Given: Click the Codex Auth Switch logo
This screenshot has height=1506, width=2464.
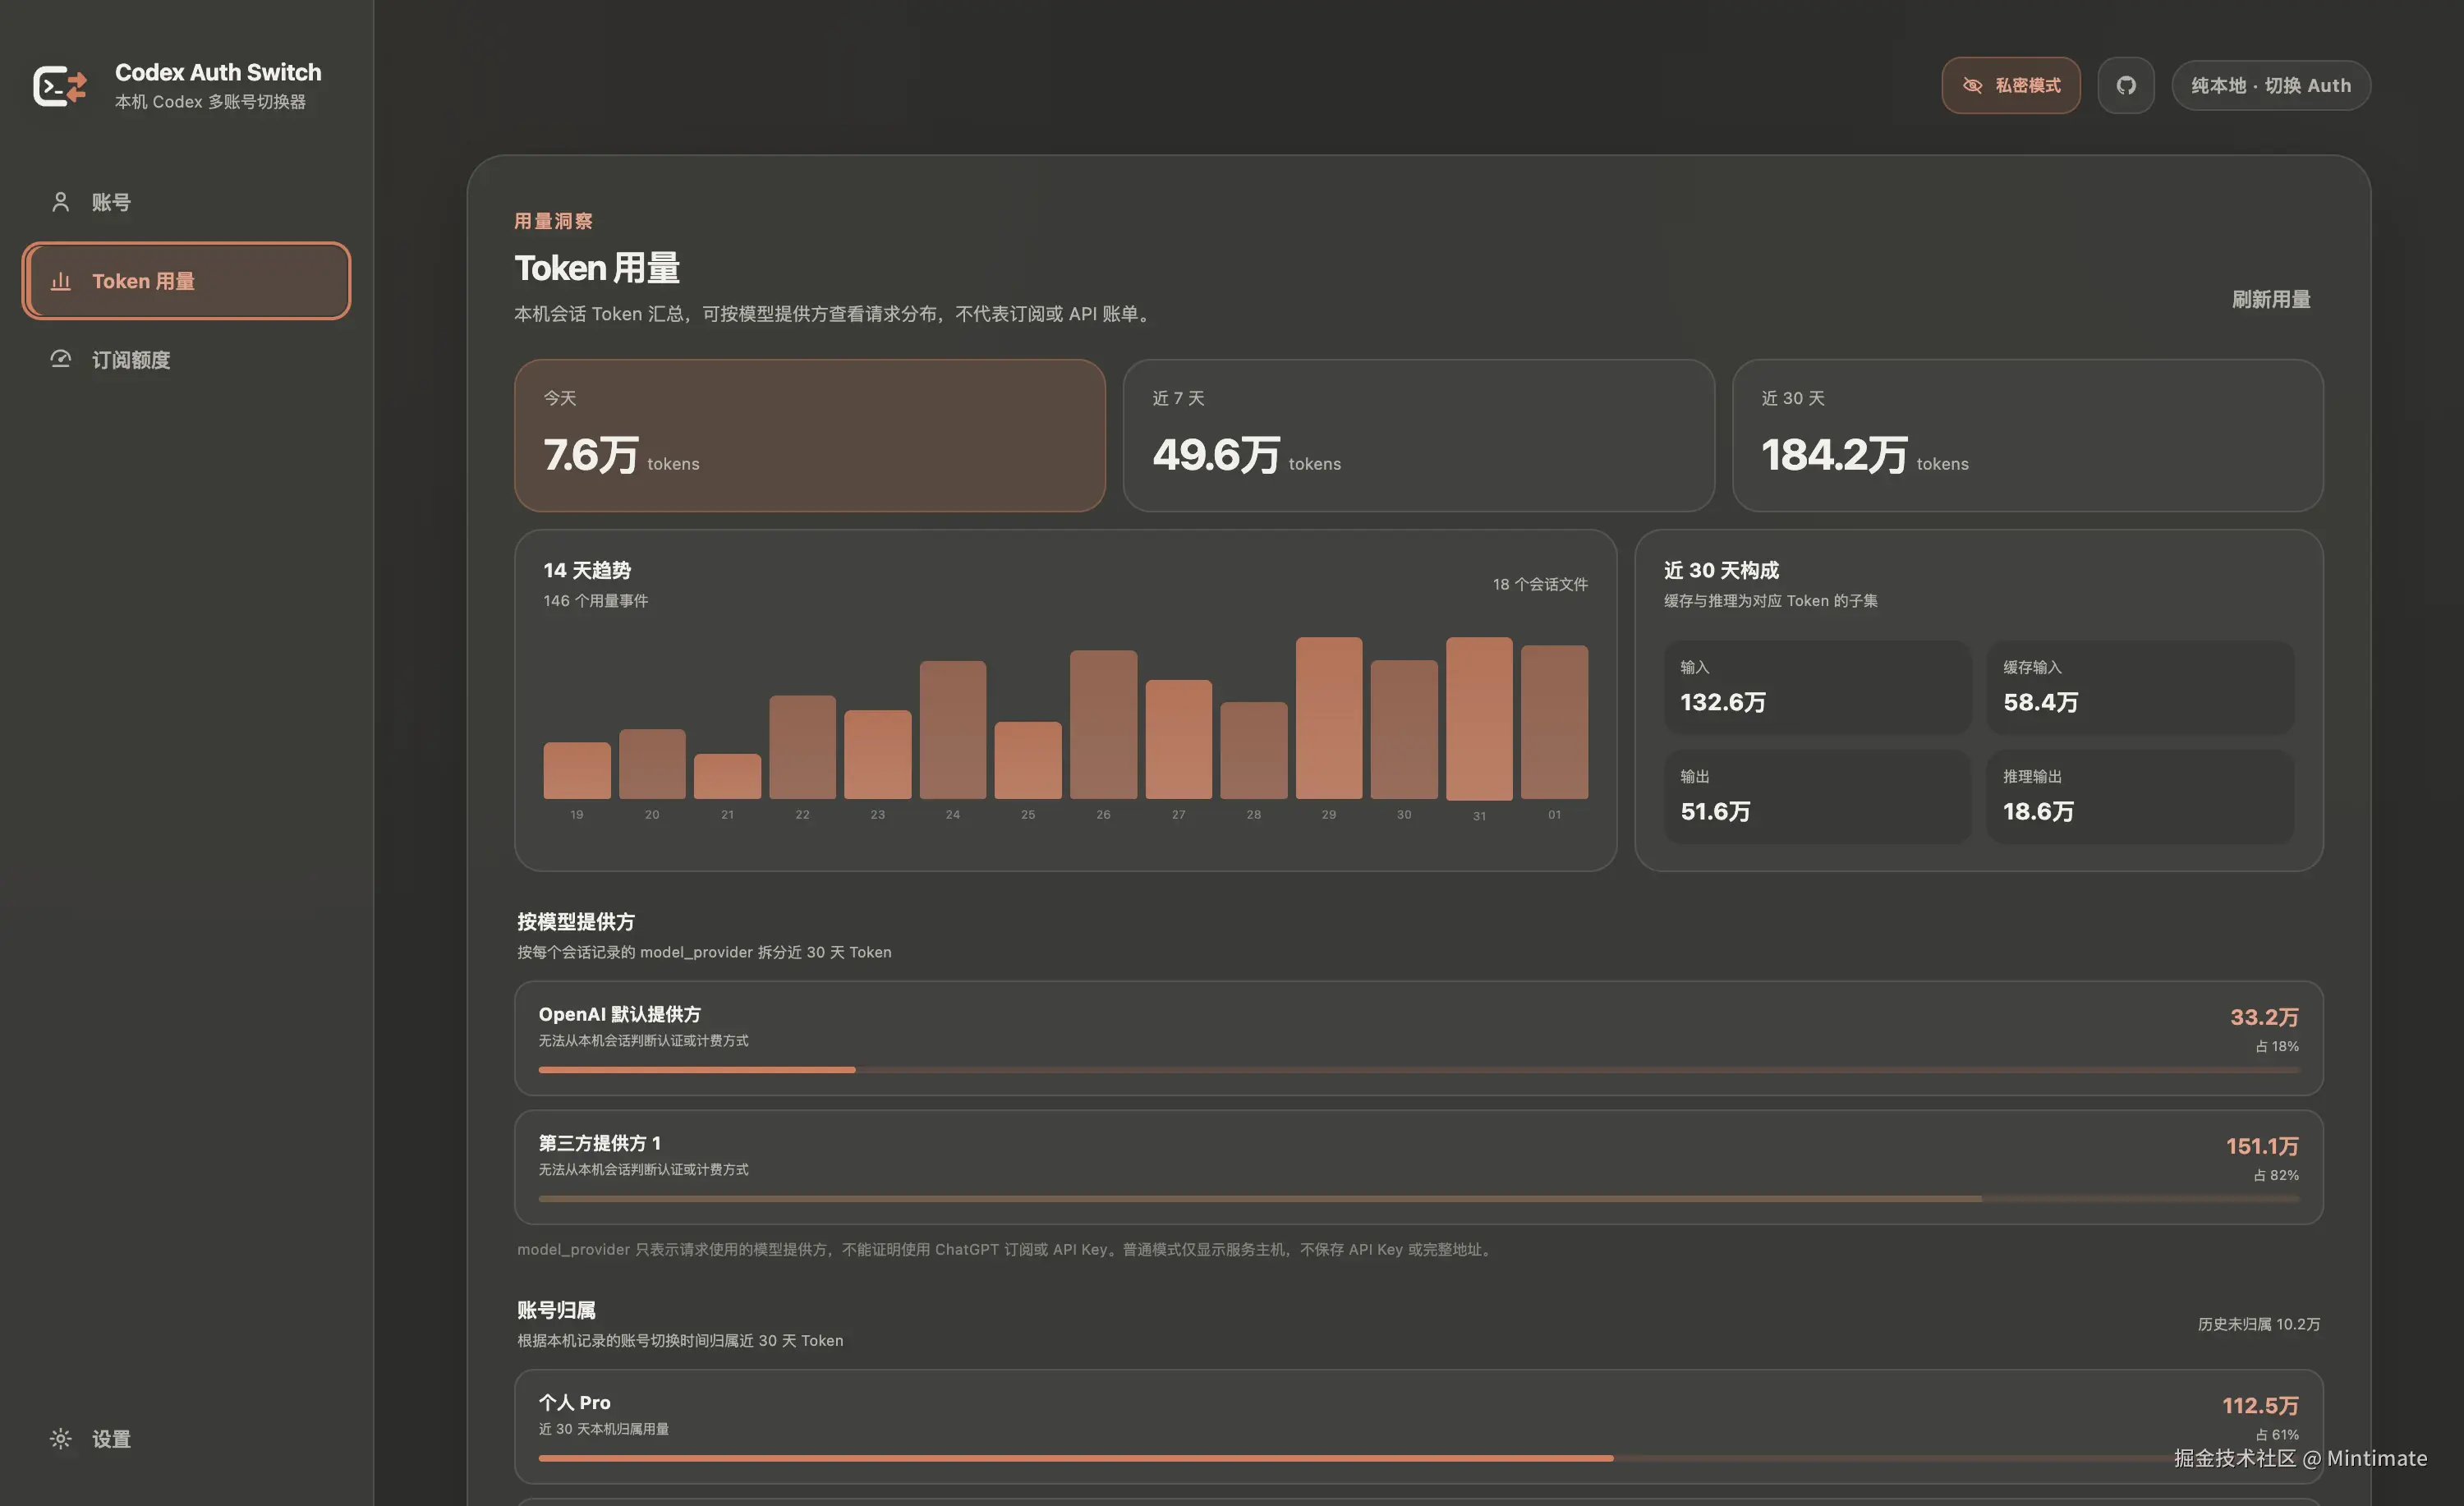Looking at the screenshot, I should 60,86.
